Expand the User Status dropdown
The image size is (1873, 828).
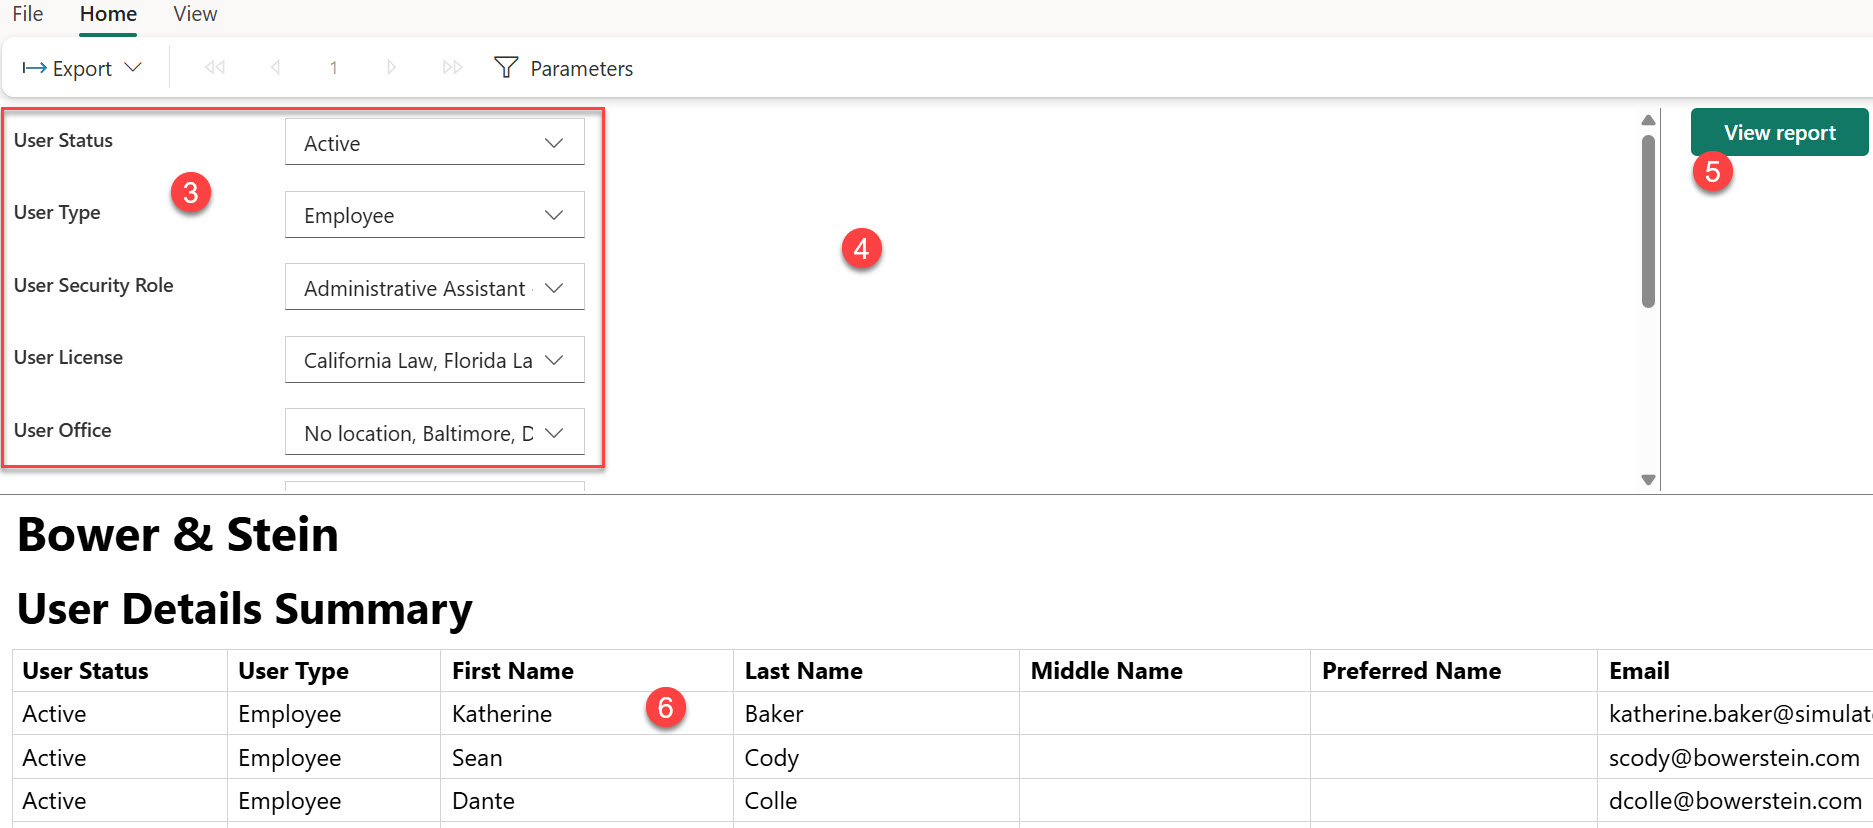tap(435, 143)
